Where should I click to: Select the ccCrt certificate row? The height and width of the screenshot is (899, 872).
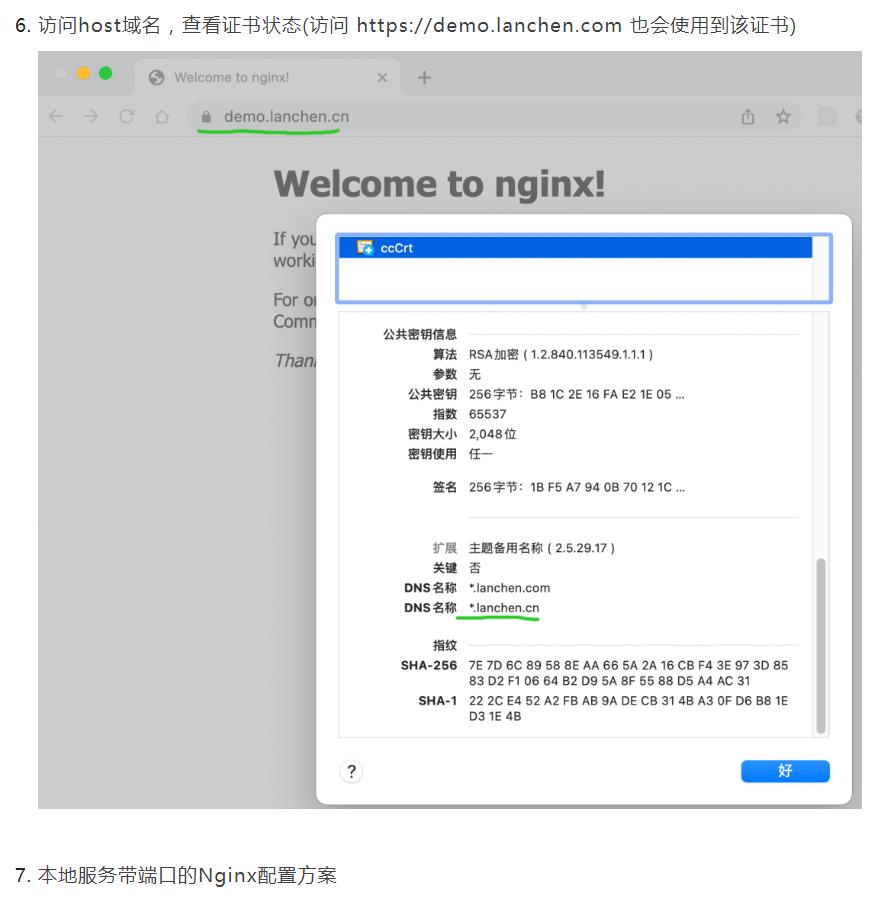(575, 248)
